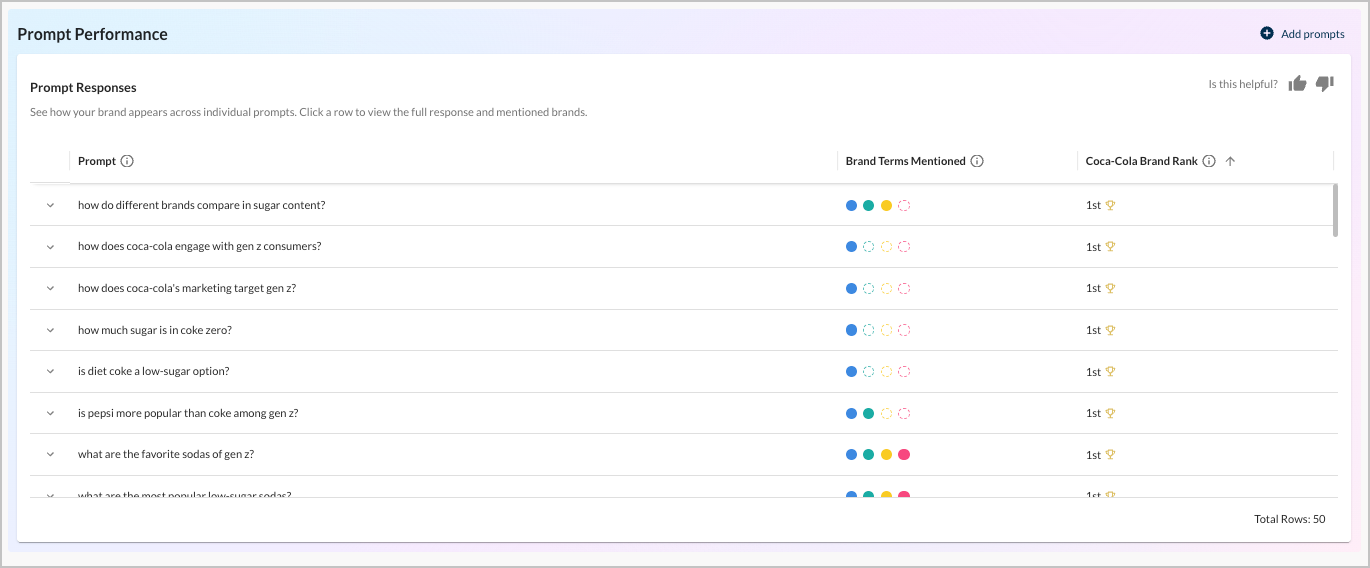
Task: Expand row 'how do different brands compare in sugar content?'
Action: click(50, 205)
